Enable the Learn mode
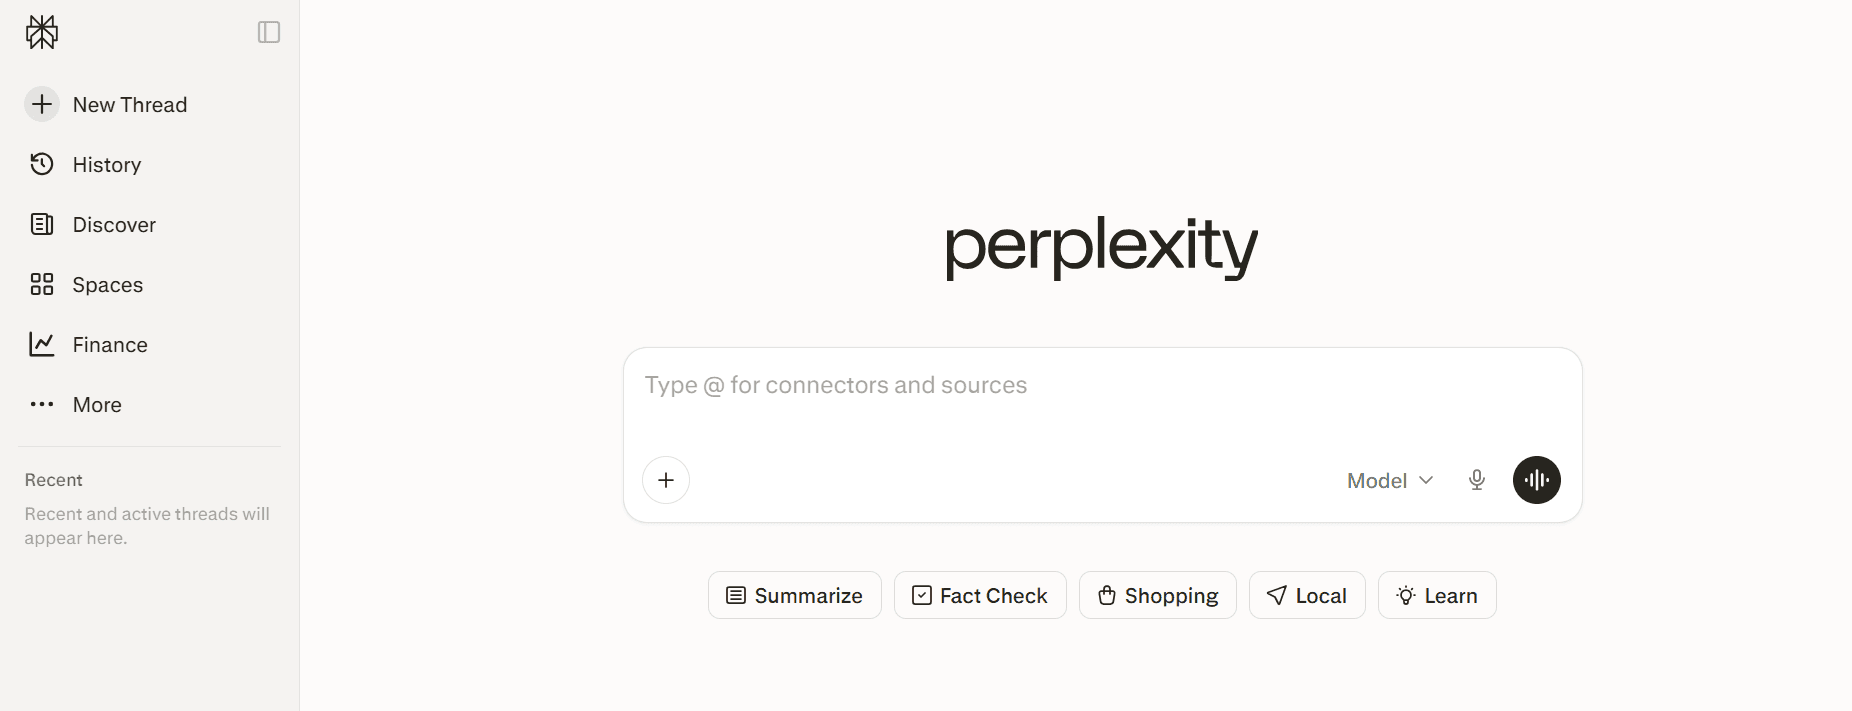This screenshot has width=1852, height=711. point(1436,595)
